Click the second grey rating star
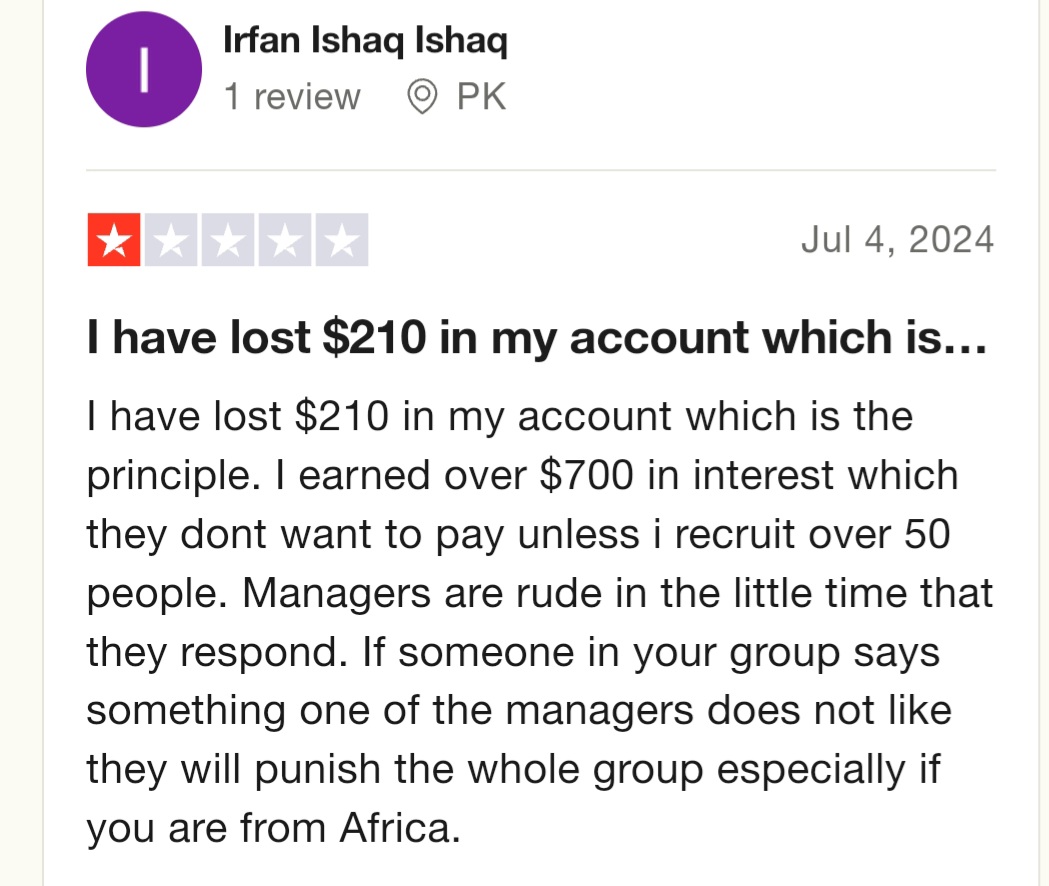Image resolution: width=1049 pixels, height=886 pixels. (171, 241)
